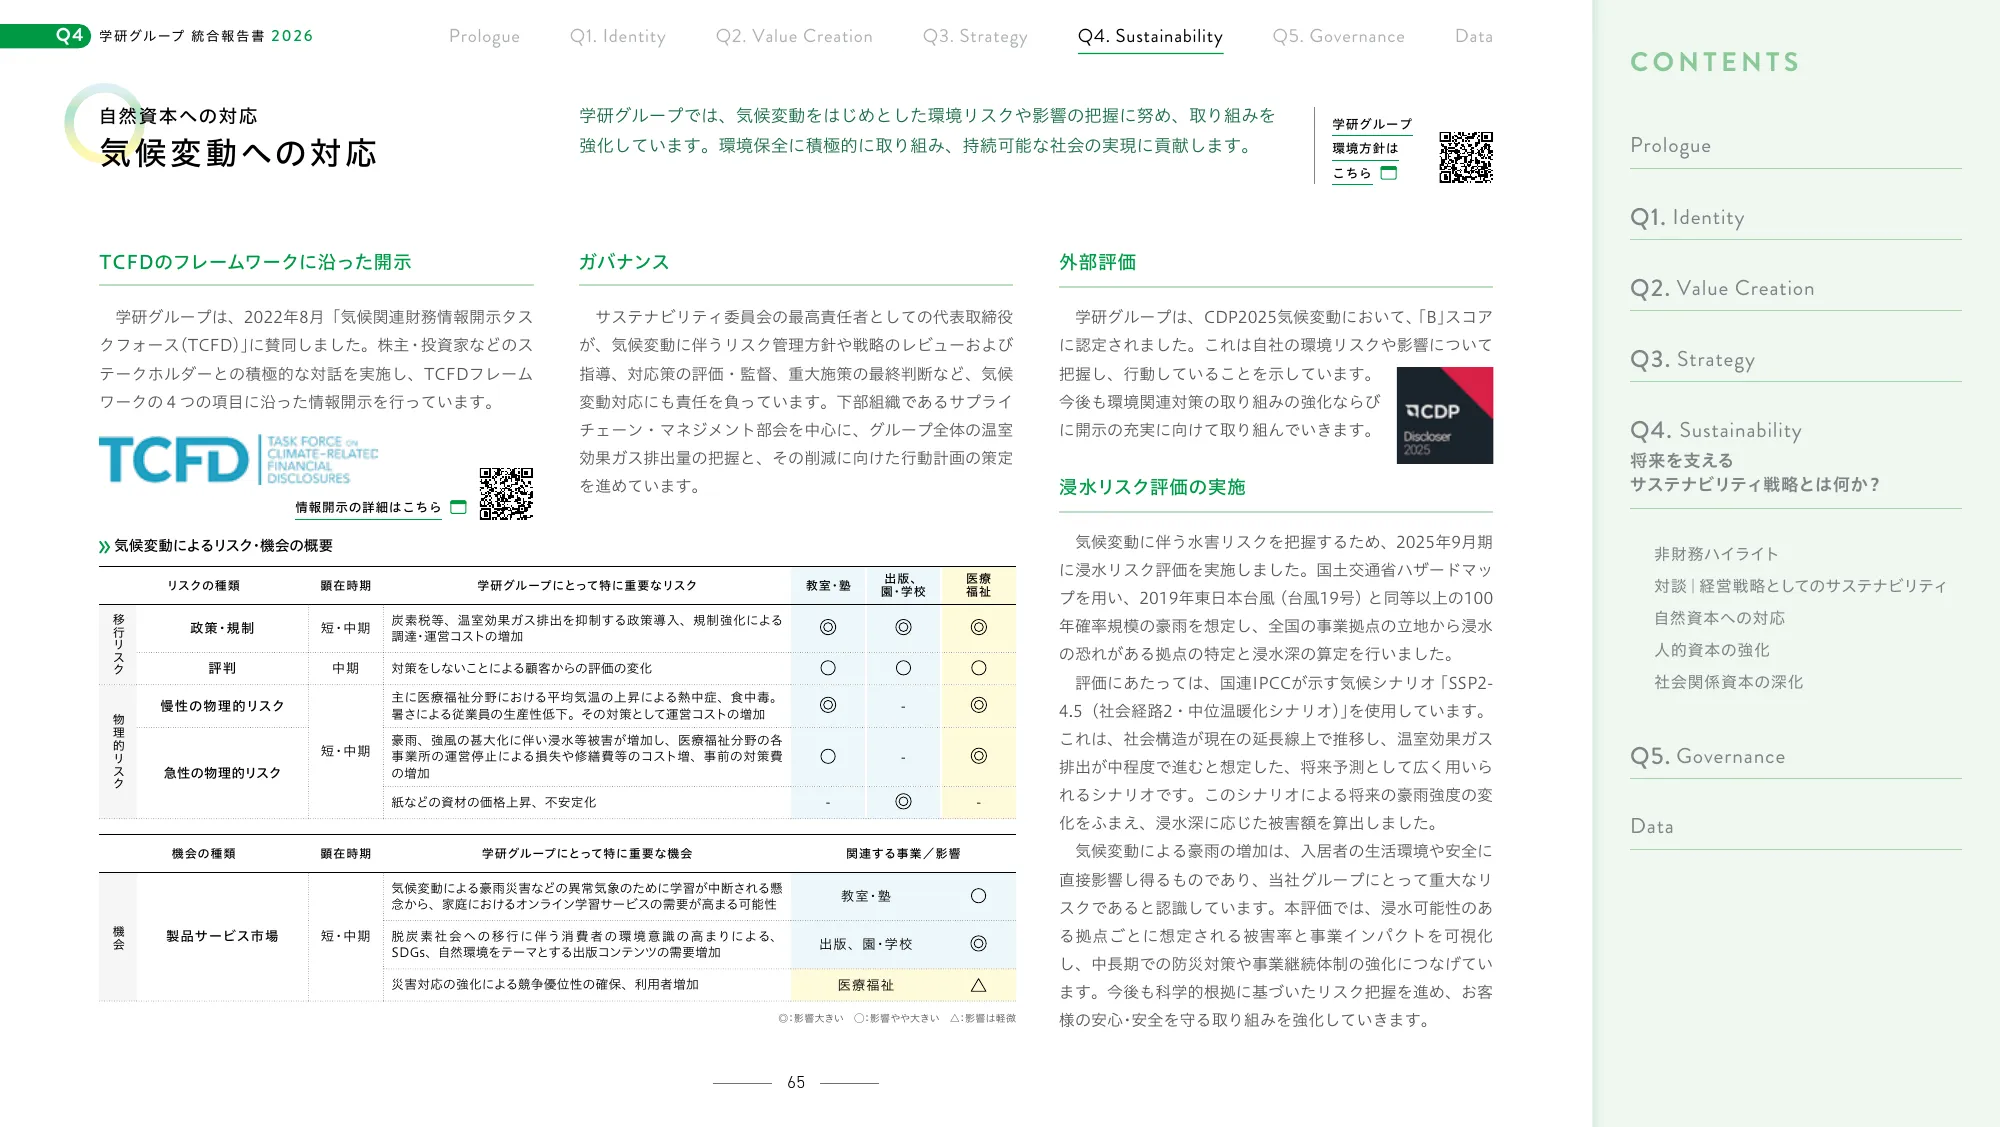2000x1127 pixels.
Task: Click double-circle for 豪雨、強風 row under 医療福祉
Action: click(979, 756)
